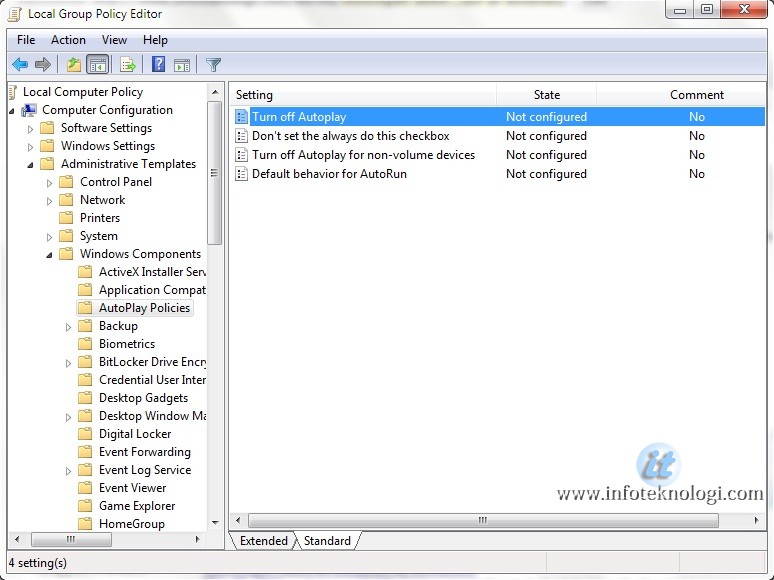Click the tree pane scroll right arrow

tap(197, 540)
